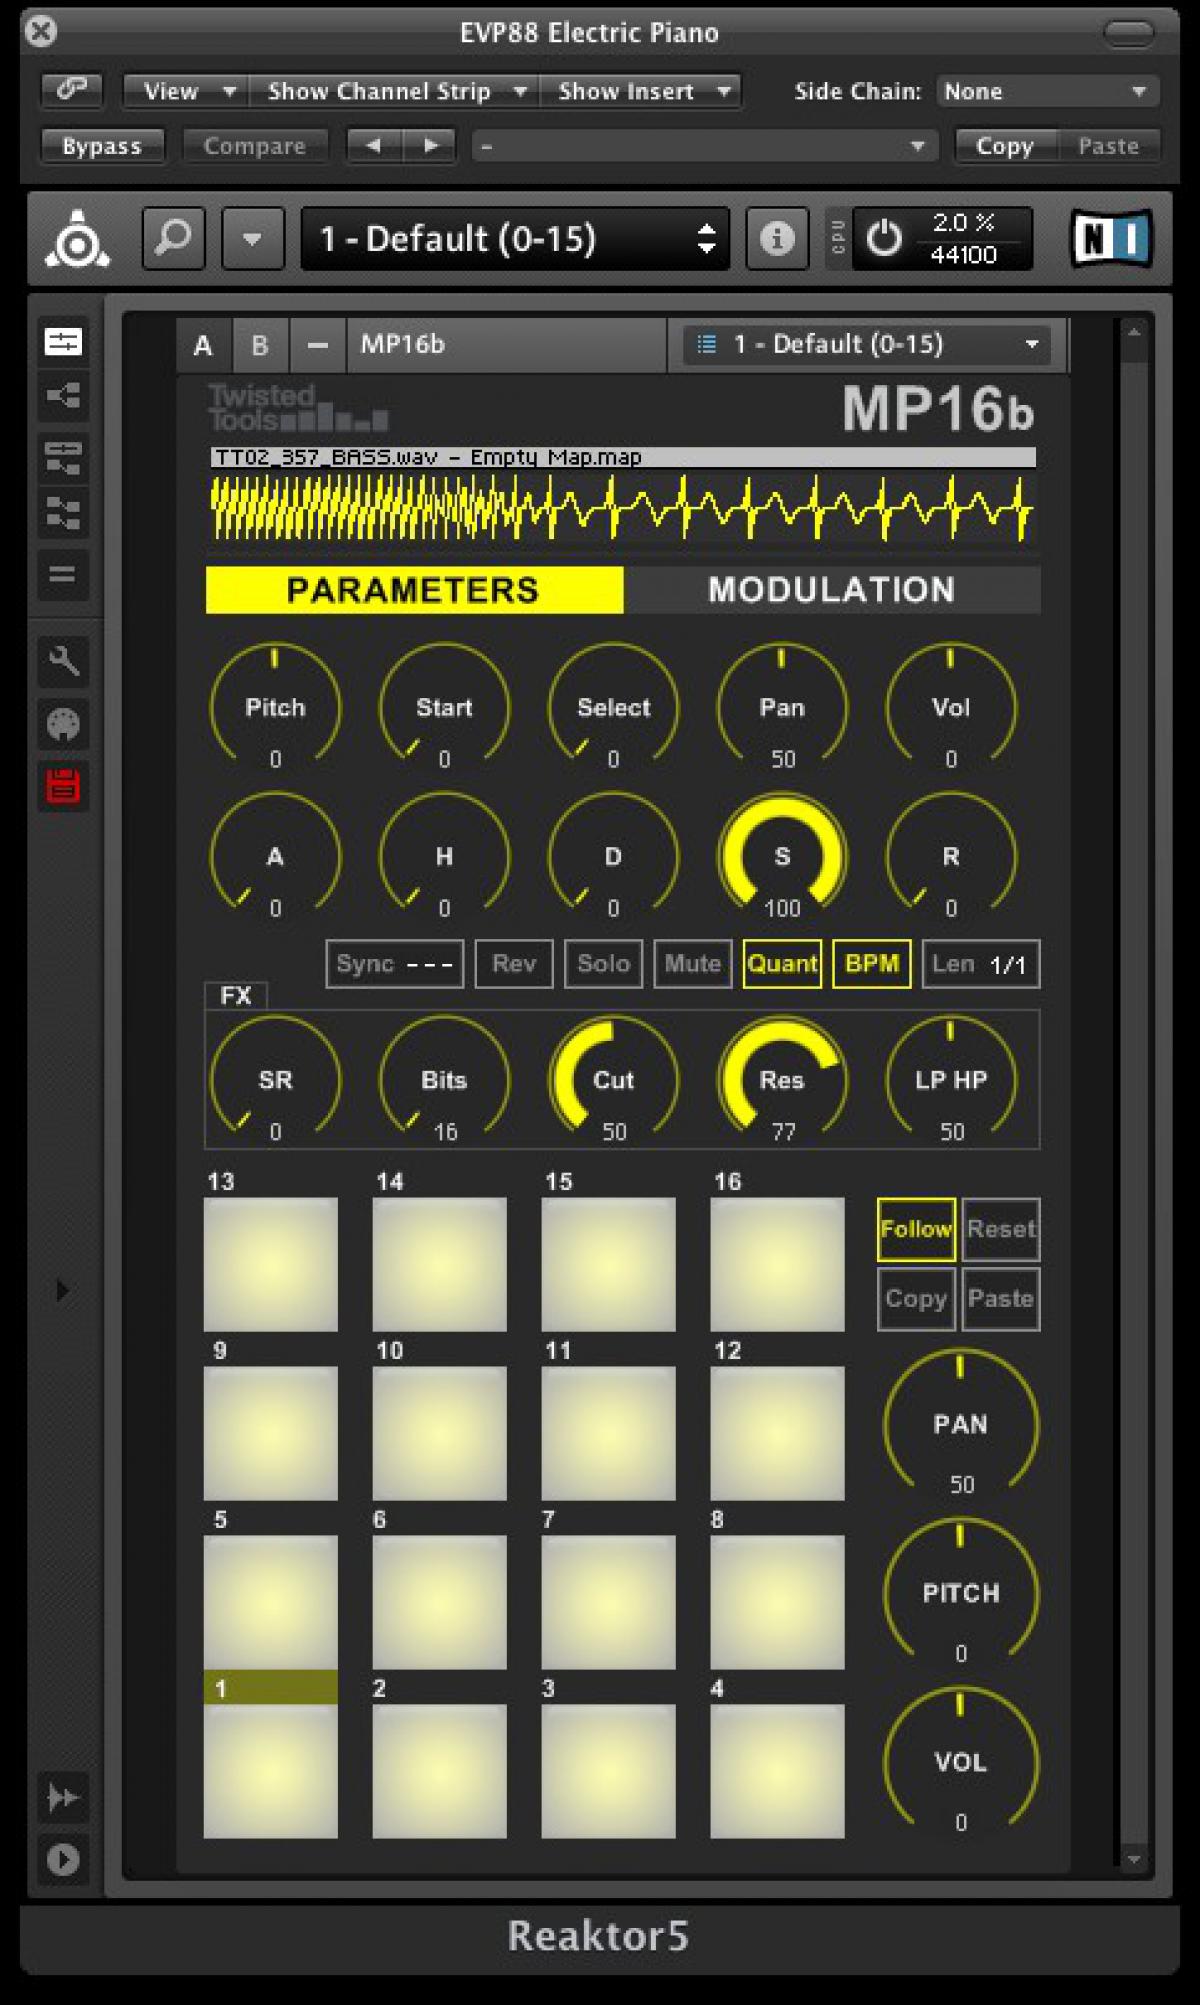The height and width of the screenshot is (2005, 1200).
Task: Click the wrench edit mode icon
Action: click(x=63, y=661)
